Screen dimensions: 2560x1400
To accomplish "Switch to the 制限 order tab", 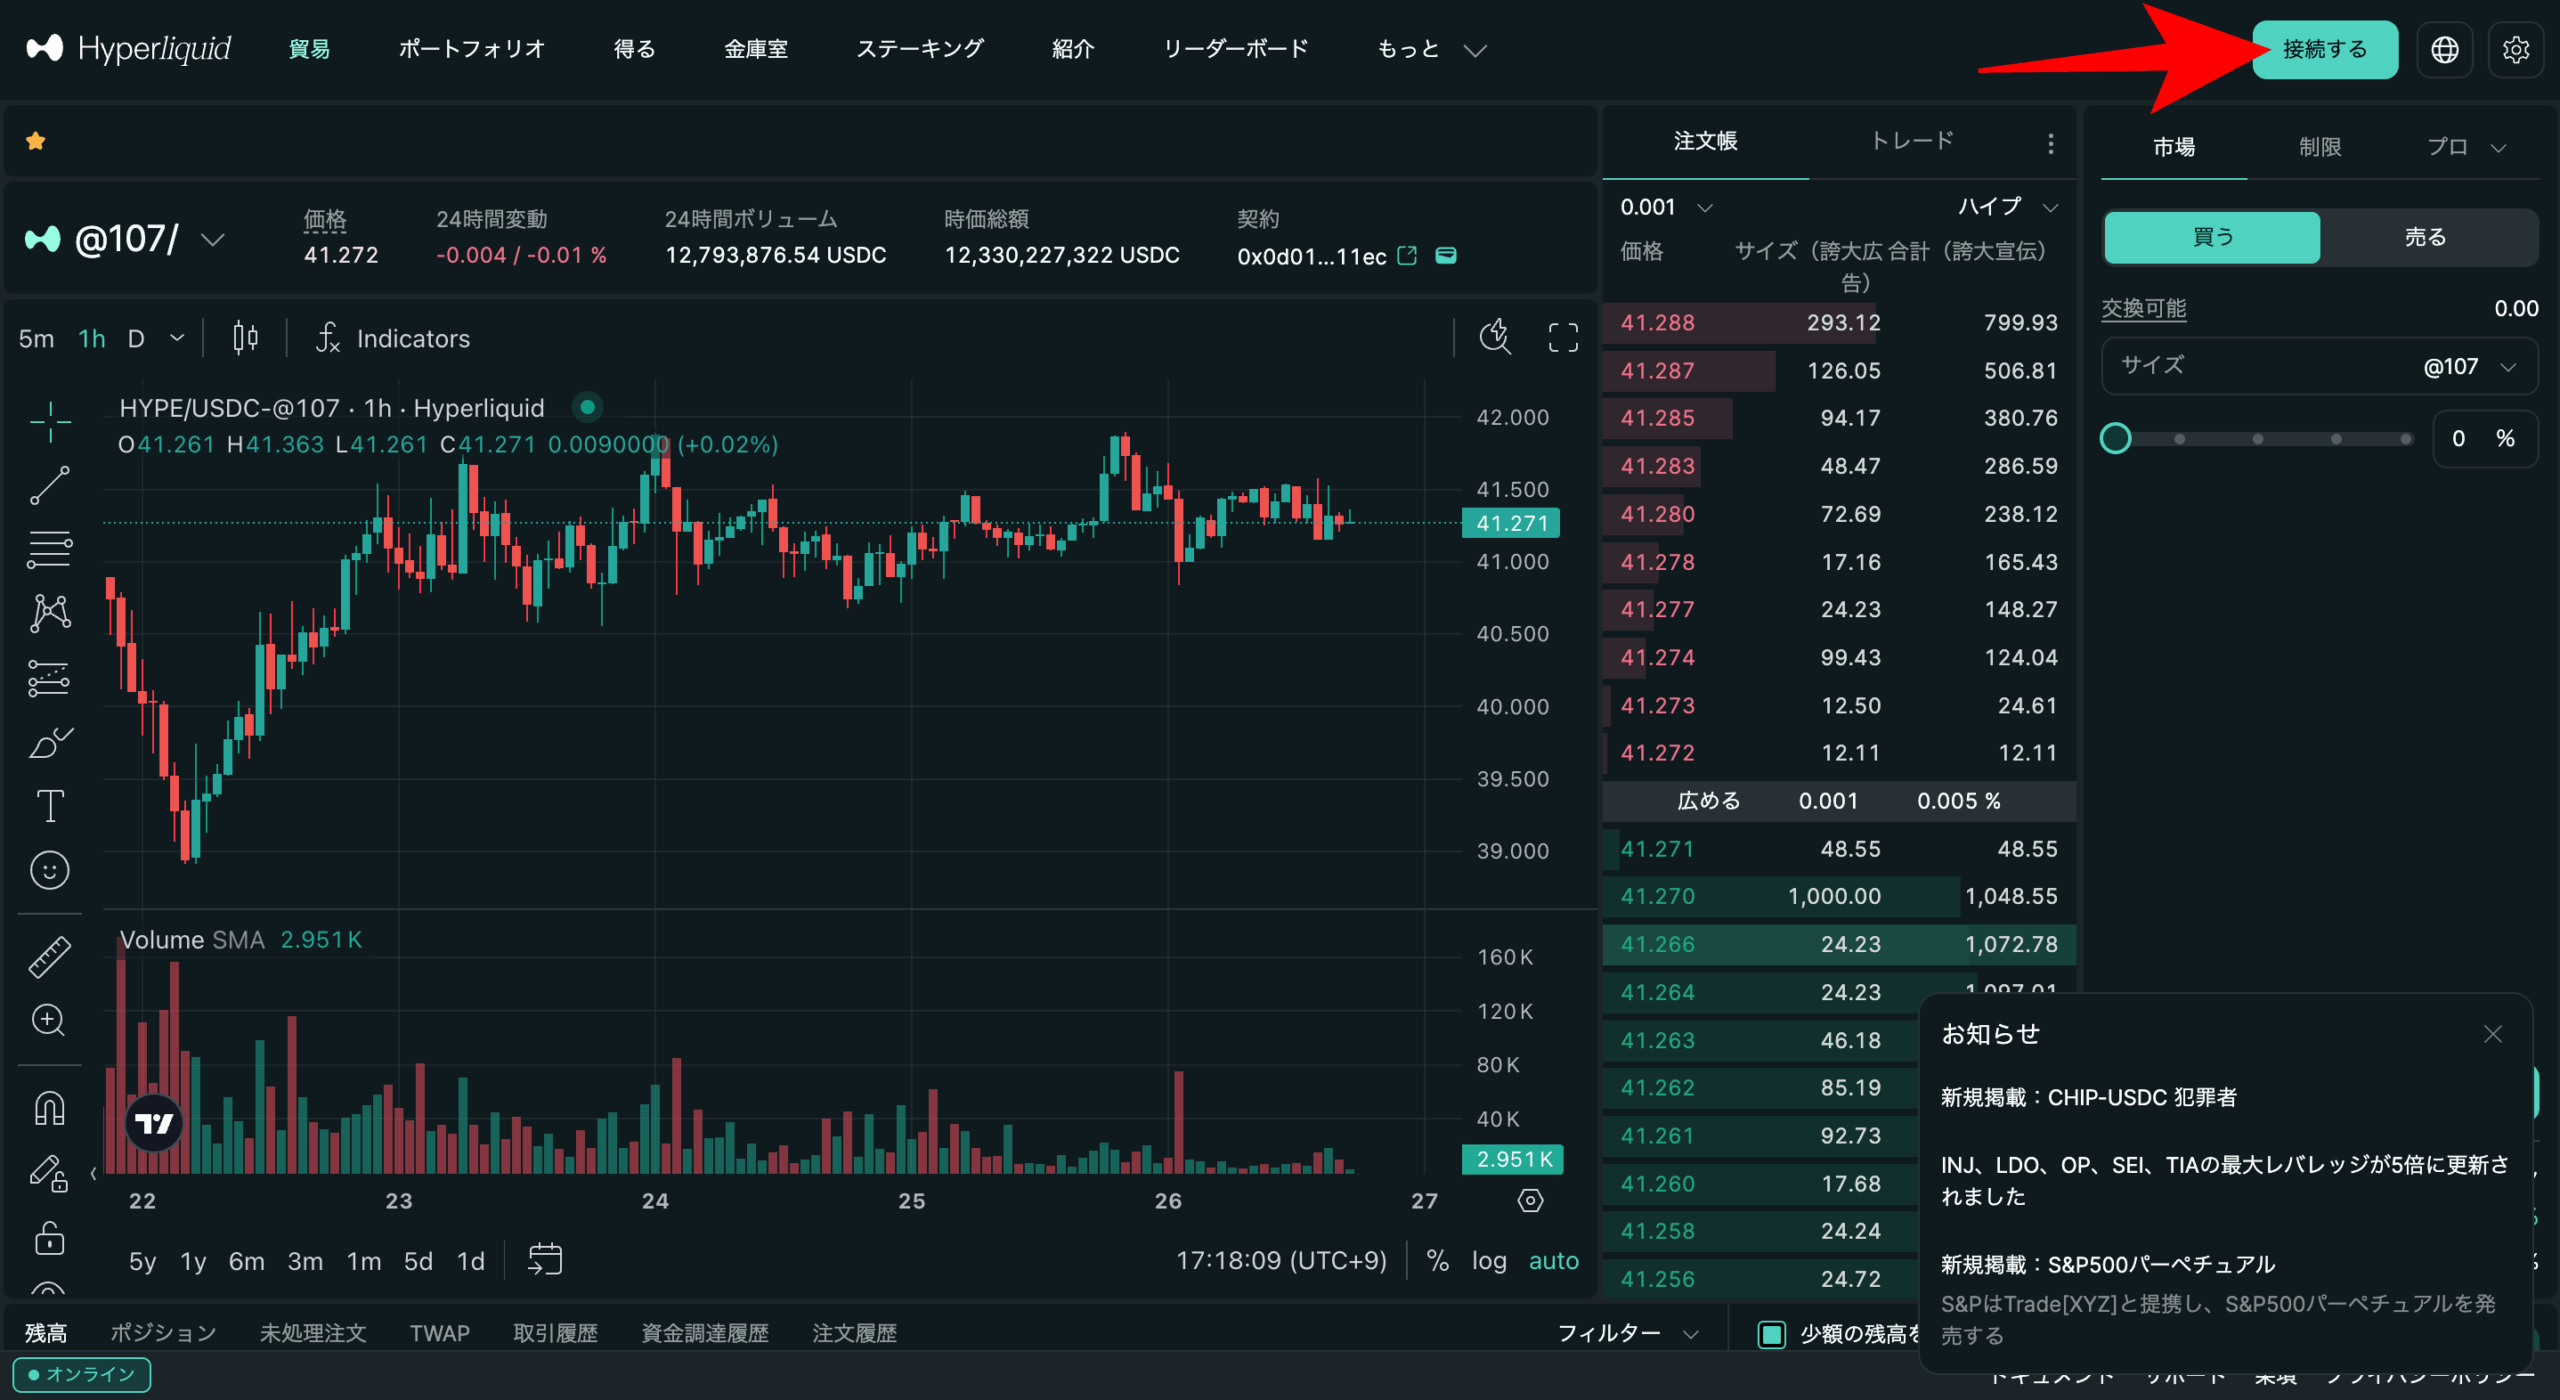I will coord(2319,147).
